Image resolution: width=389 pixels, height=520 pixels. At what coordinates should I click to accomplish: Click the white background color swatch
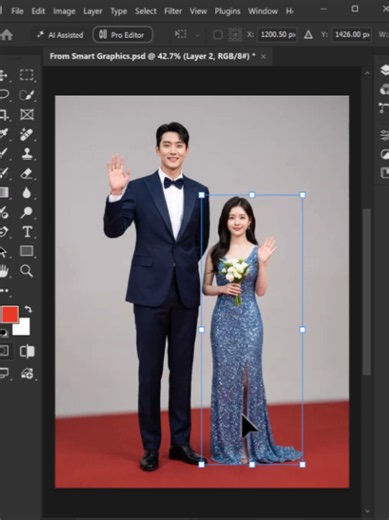click(x=22, y=327)
